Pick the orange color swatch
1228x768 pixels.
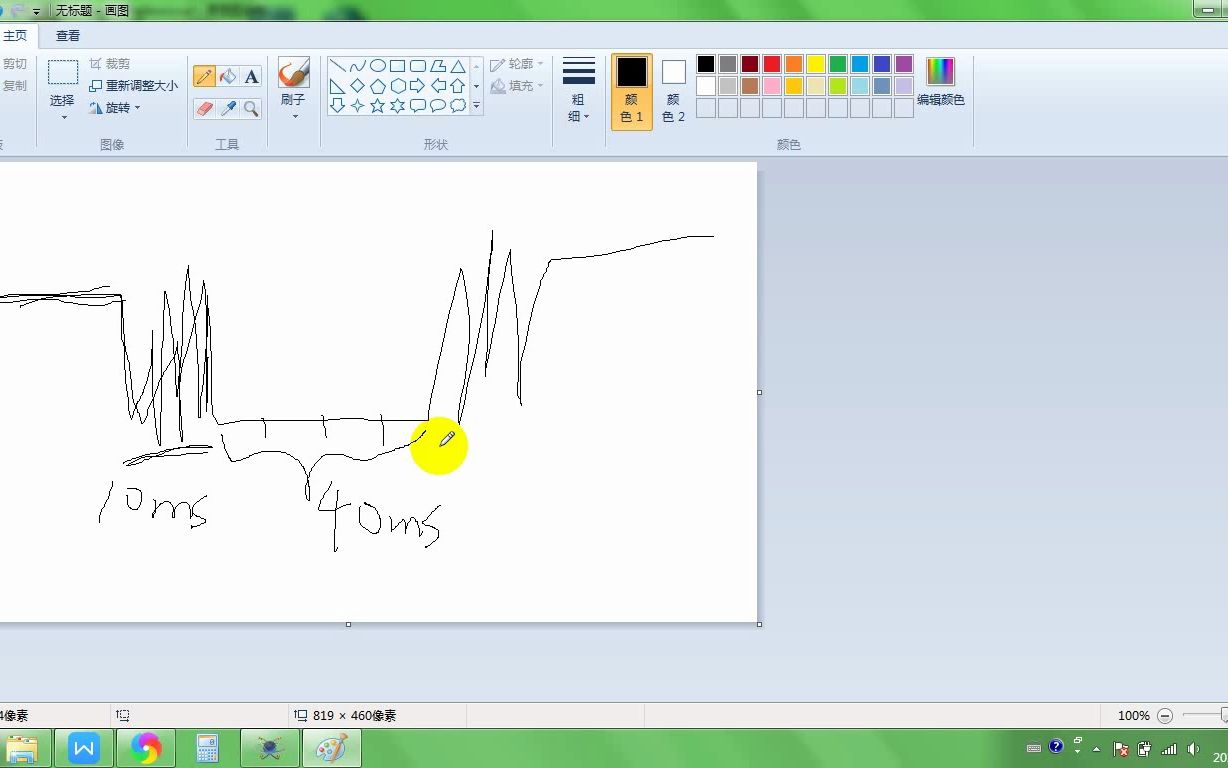coord(794,64)
